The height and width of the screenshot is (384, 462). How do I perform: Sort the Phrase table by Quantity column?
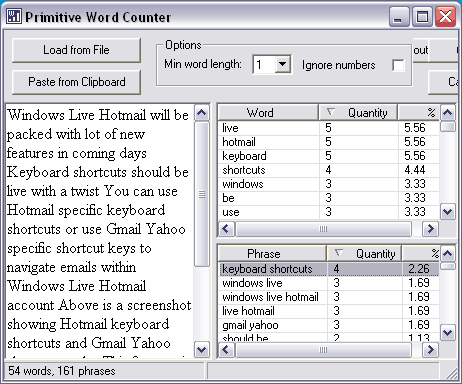click(x=364, y=254)
